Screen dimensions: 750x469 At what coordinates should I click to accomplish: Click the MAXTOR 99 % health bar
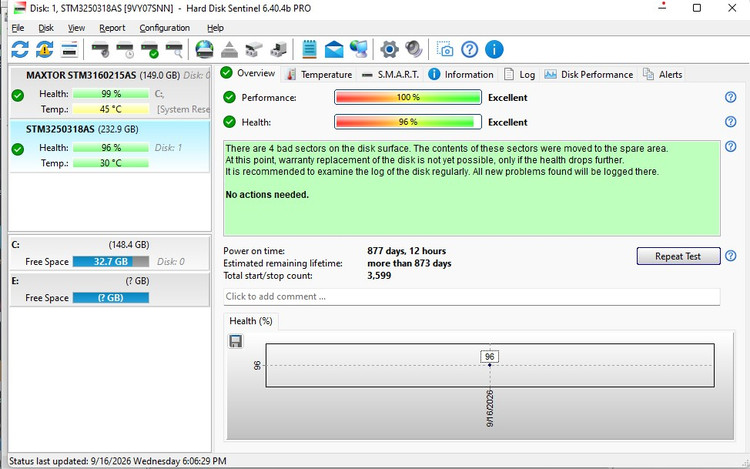111,94
